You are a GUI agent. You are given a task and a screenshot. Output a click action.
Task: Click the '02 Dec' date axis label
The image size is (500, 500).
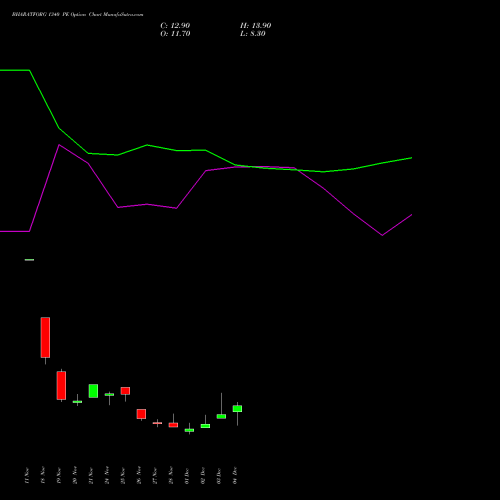click(x=203, y=475)
